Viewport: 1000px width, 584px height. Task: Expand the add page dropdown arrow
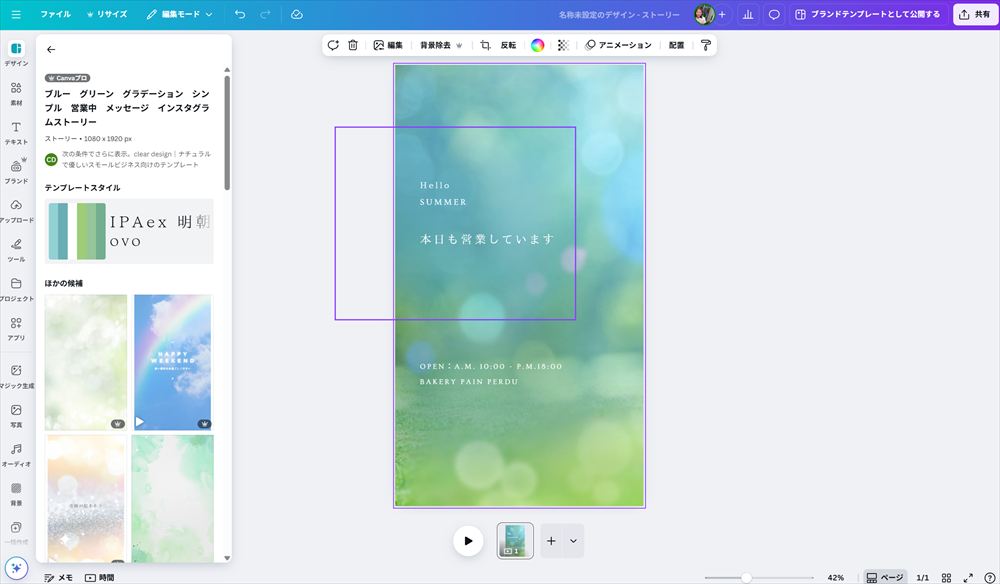click(x=573, y=541)
